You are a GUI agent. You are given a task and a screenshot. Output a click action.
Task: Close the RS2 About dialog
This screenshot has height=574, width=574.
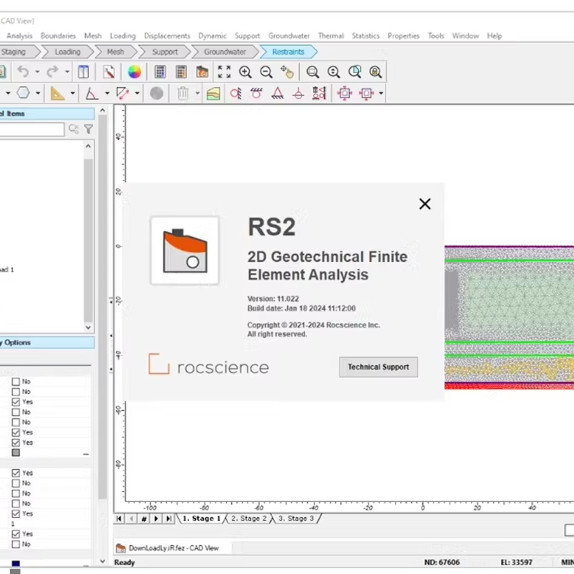[x=425, y=204]
